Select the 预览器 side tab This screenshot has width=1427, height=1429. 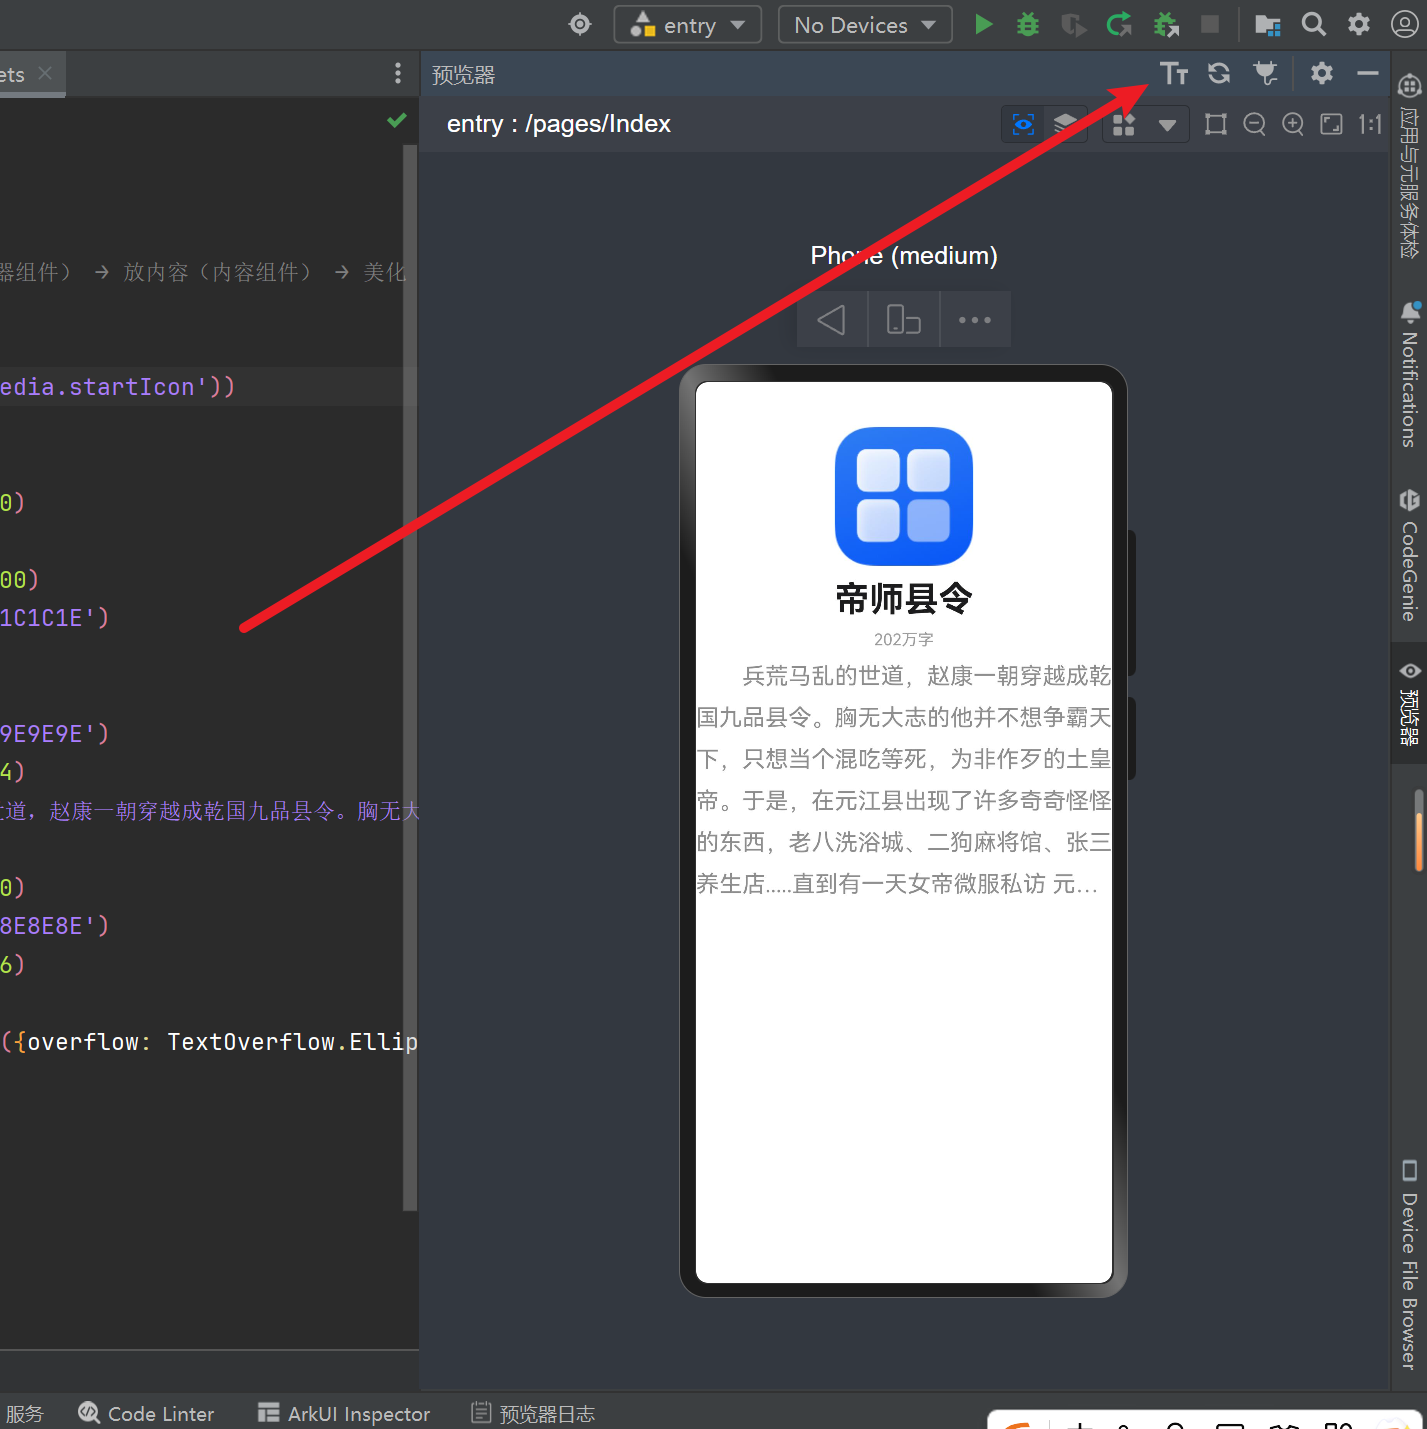[1409, 703]
